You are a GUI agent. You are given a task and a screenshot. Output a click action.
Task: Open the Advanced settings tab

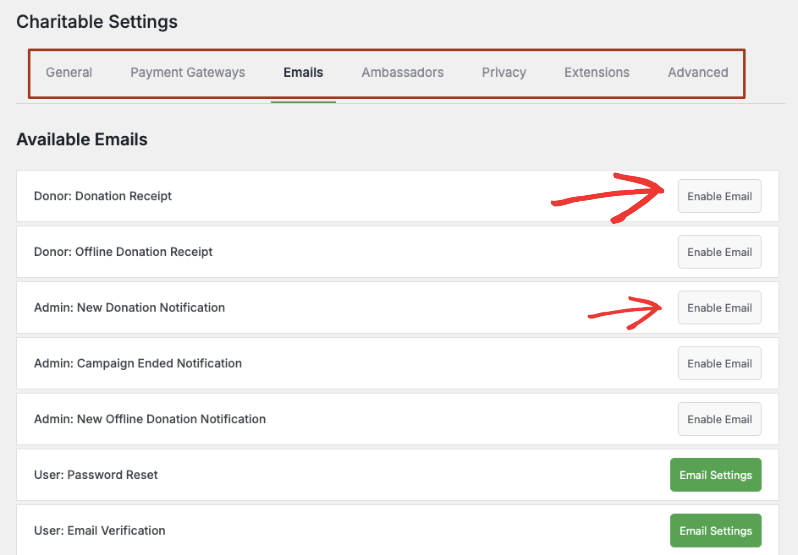click(x=698, y=73)
